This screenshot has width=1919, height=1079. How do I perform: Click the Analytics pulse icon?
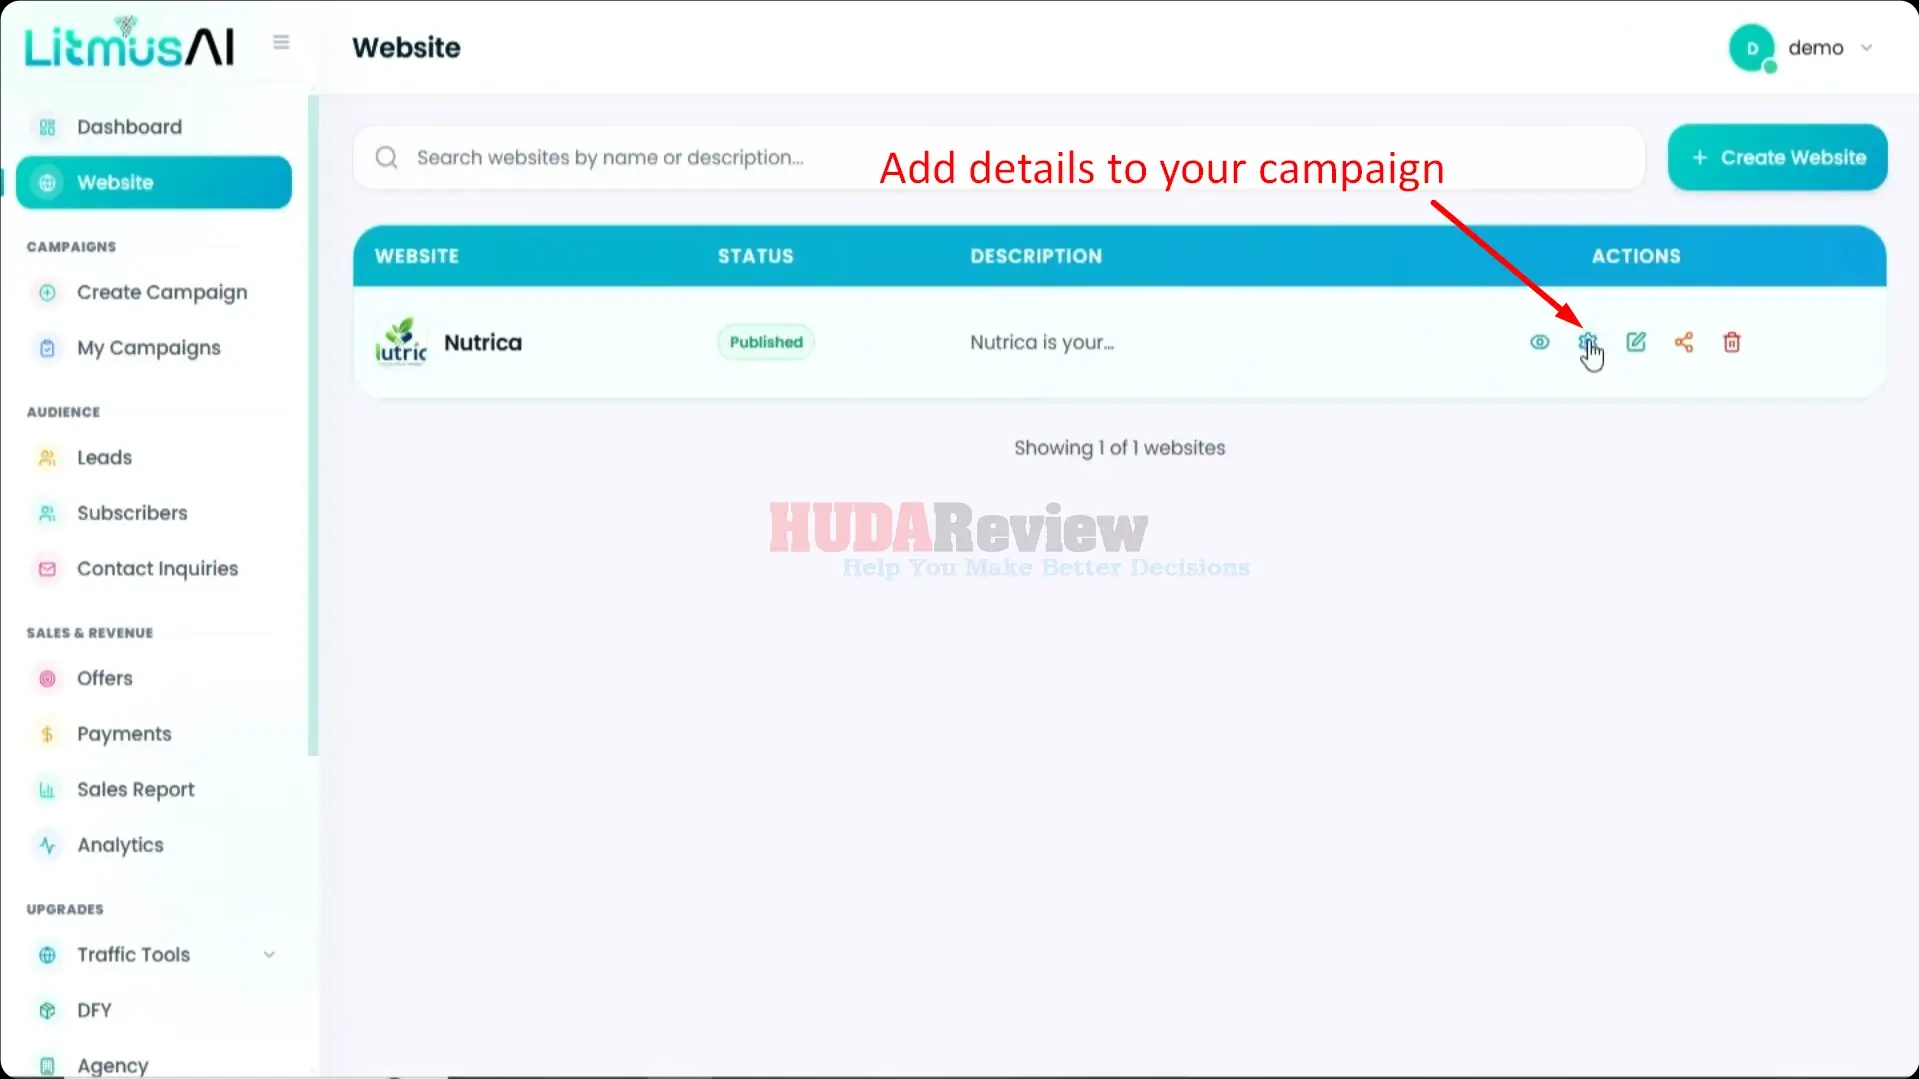click(x=47, y=845)
